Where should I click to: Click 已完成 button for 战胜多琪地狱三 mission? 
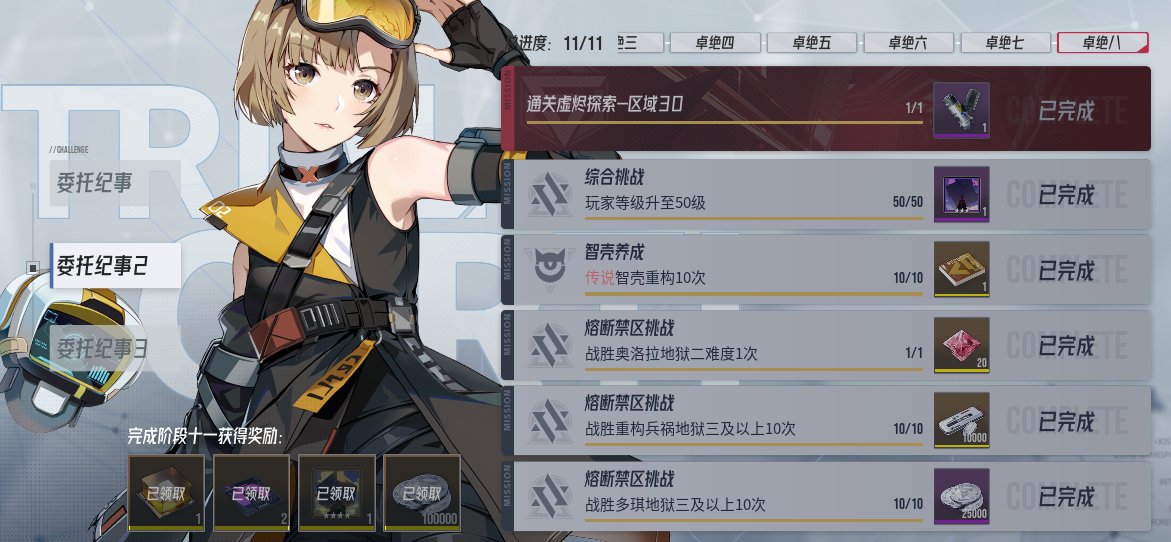(1066, 496)
